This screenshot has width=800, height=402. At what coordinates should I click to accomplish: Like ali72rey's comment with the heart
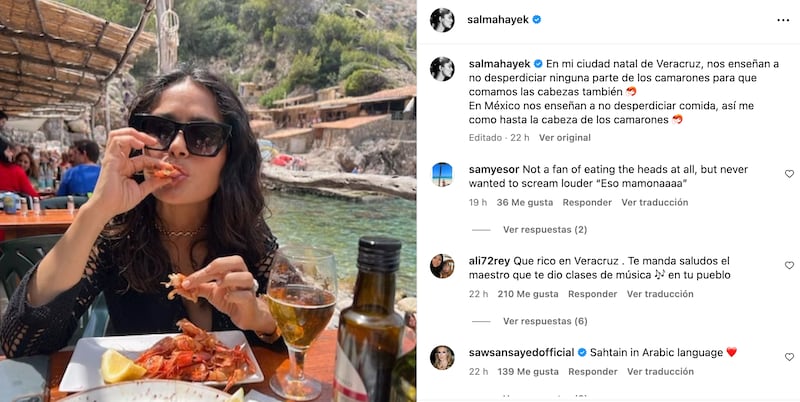pos(789,266)
